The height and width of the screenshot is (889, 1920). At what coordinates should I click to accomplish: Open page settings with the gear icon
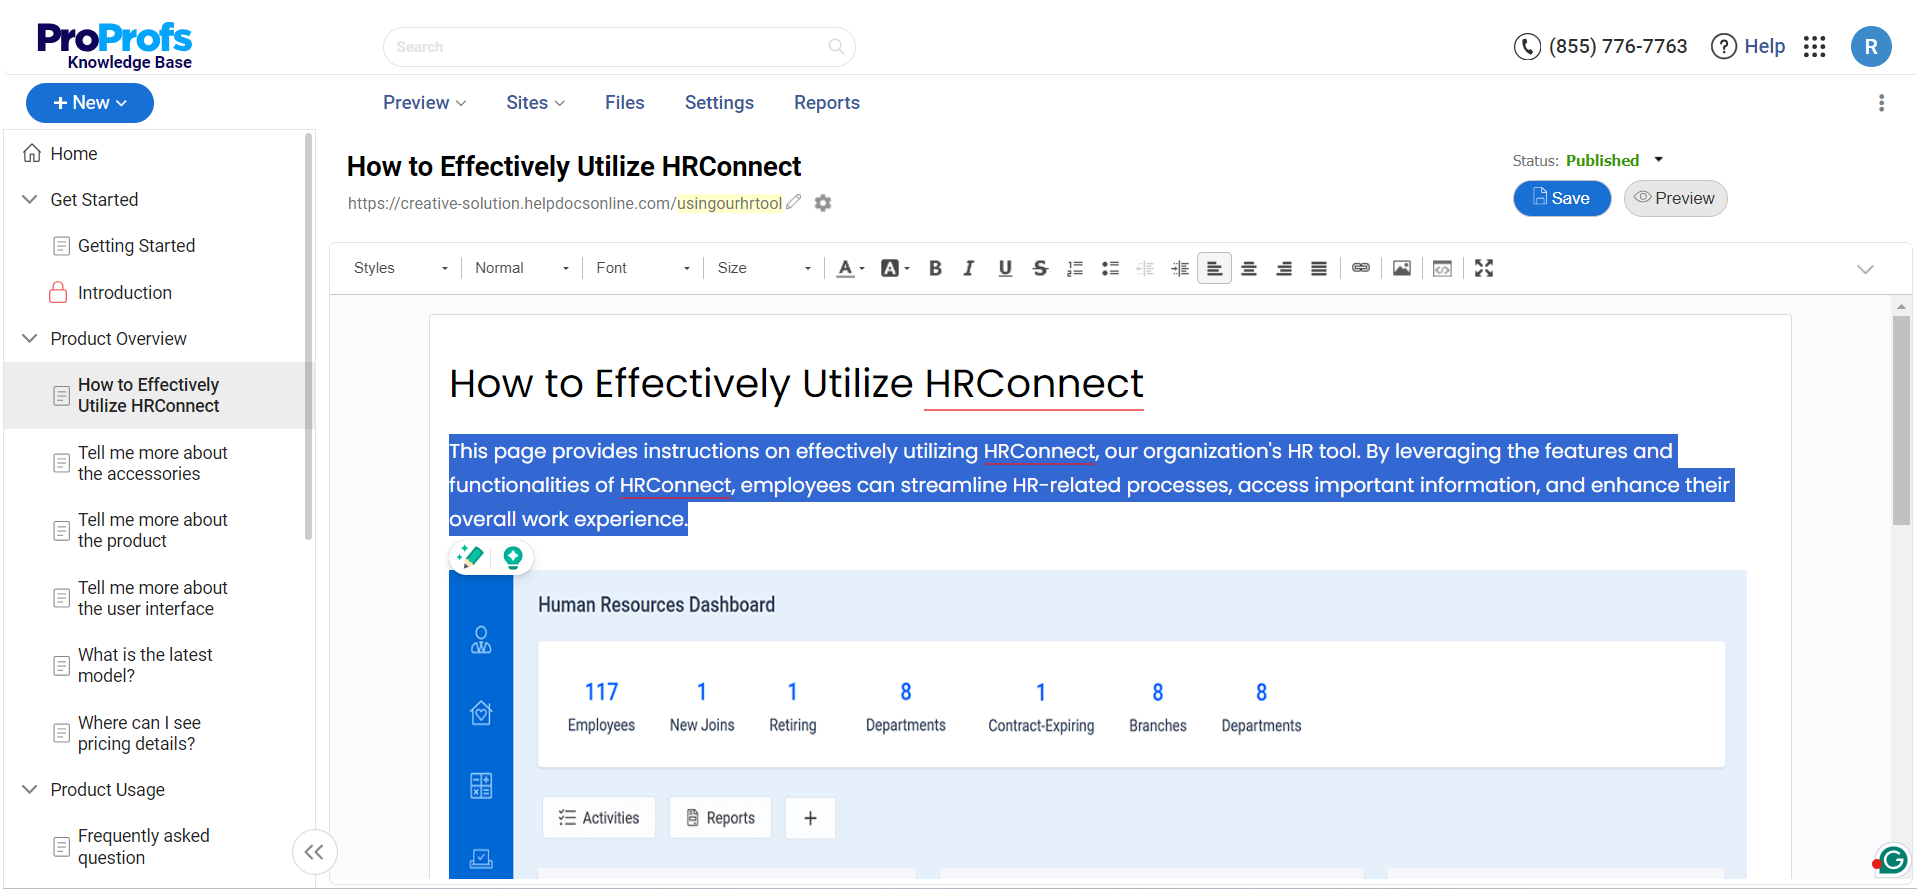click(823, 203)
